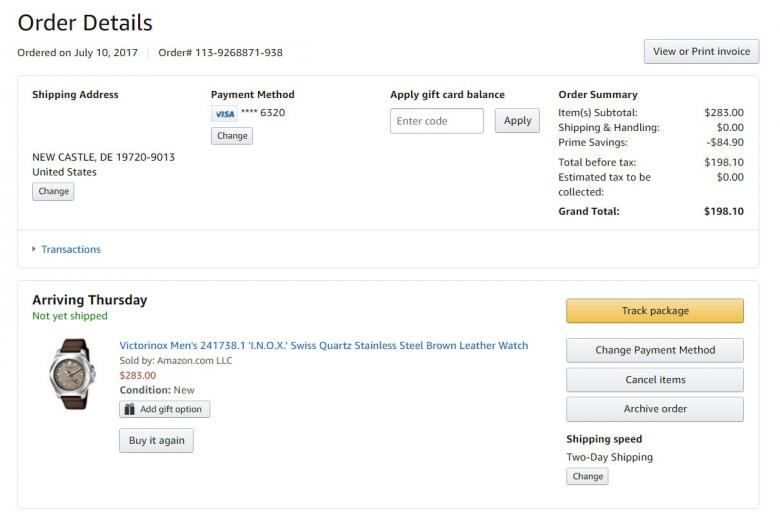The width and height of the screenshot is (780, 518).
Task: Change the Two-Day Shipping speed
Action: click(x=587, y=476)
